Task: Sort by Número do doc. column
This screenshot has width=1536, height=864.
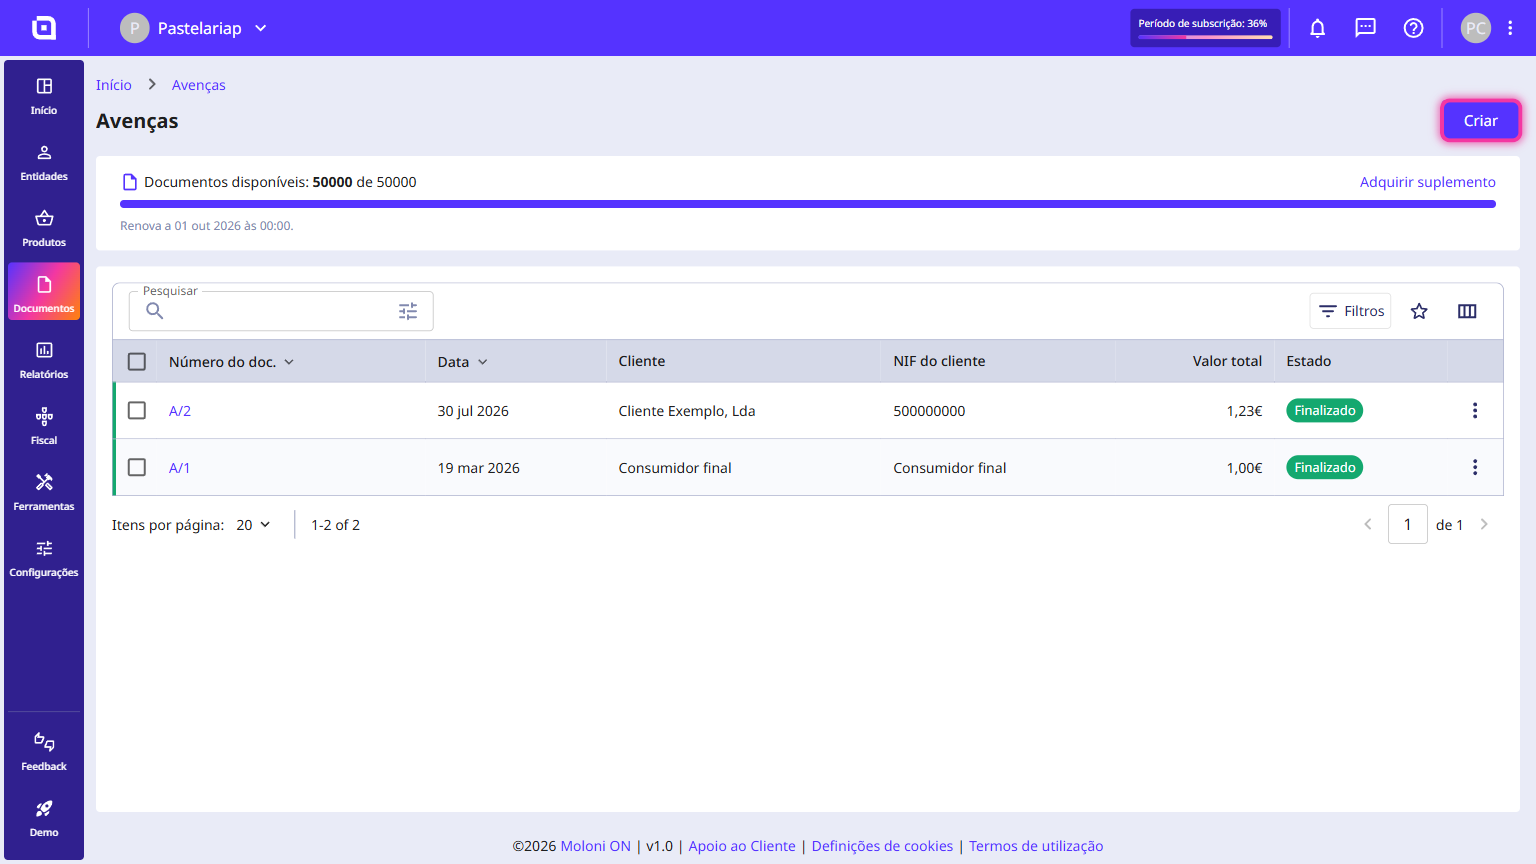Action: (x=231, y=362)
